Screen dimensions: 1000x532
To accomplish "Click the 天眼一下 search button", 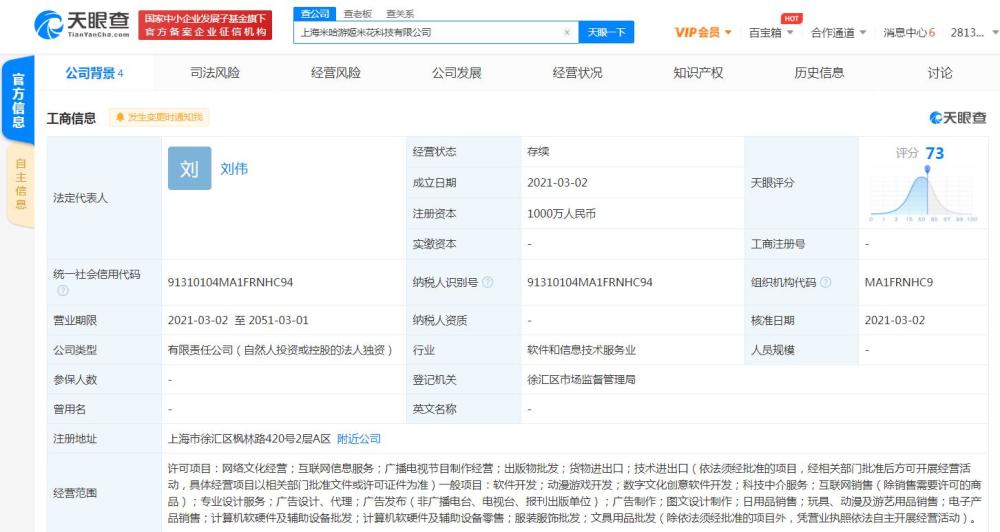I will [x=606, y=33].
